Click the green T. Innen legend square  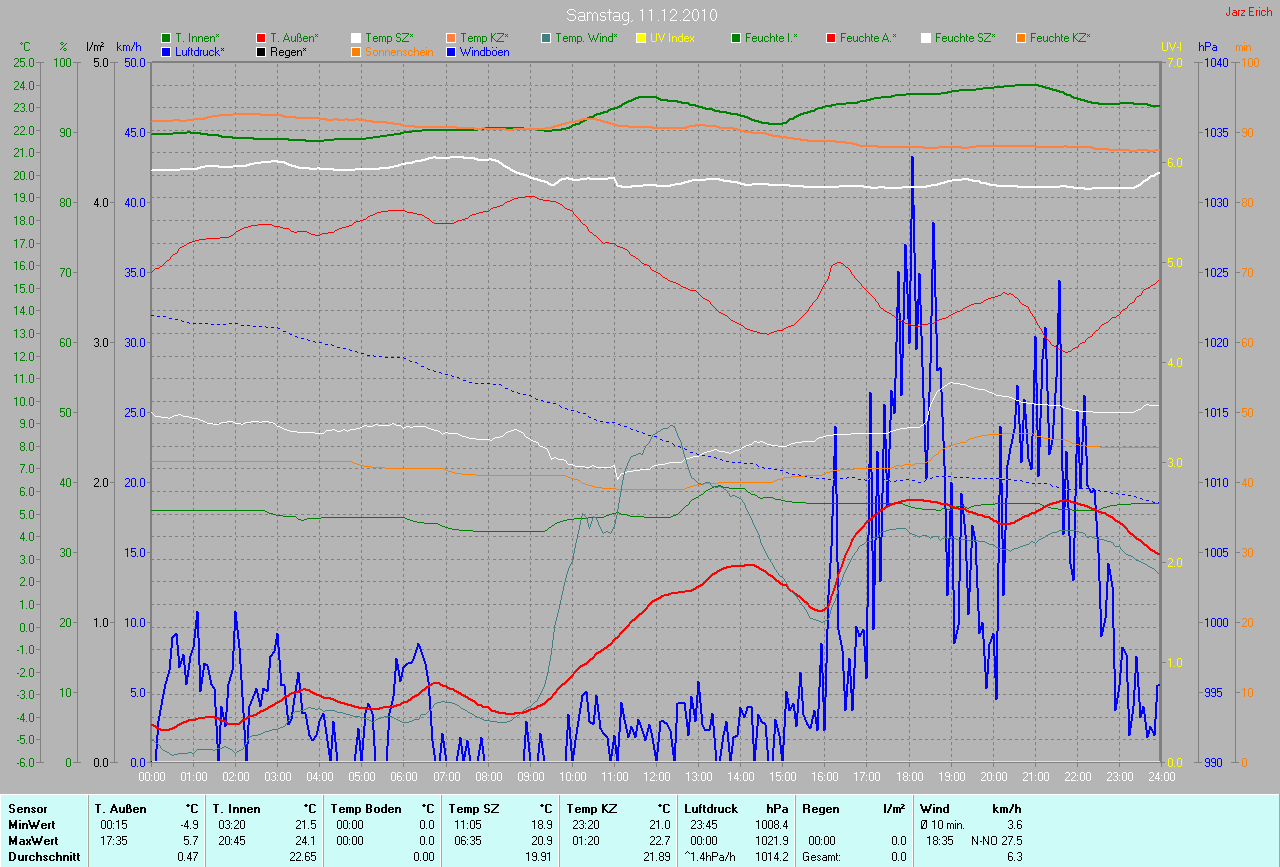tap(167, 38)
